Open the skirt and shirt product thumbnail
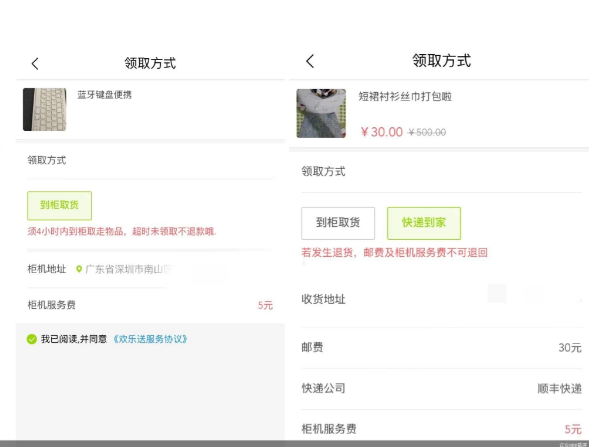Screen dimensions: 601x447 [x=321, y=113]
